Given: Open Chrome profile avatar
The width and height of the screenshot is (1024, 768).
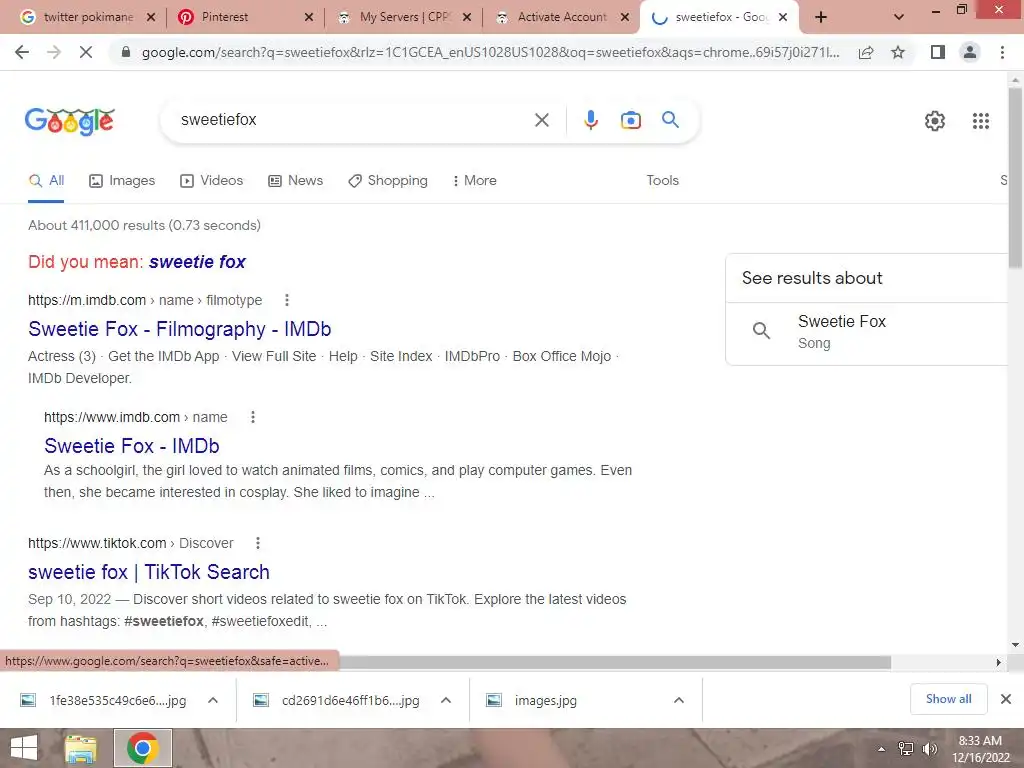Looking at the screenshot, I should (970, 52).
